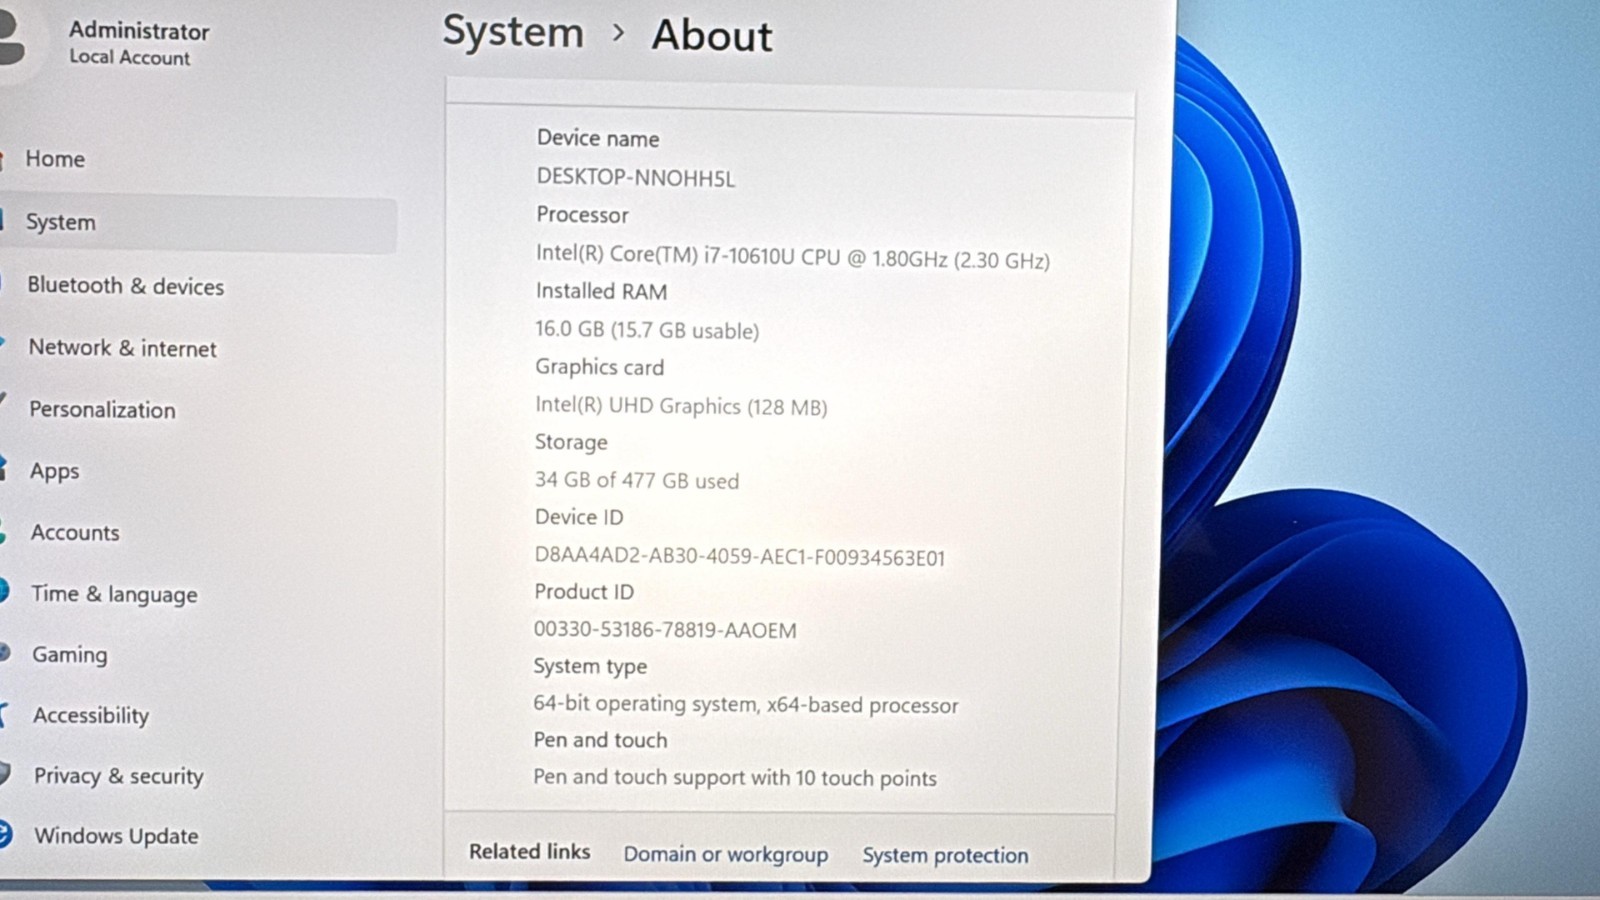Click the Local Account label
The width and height of the screenshot is (1600, 900).
point(129,58)
